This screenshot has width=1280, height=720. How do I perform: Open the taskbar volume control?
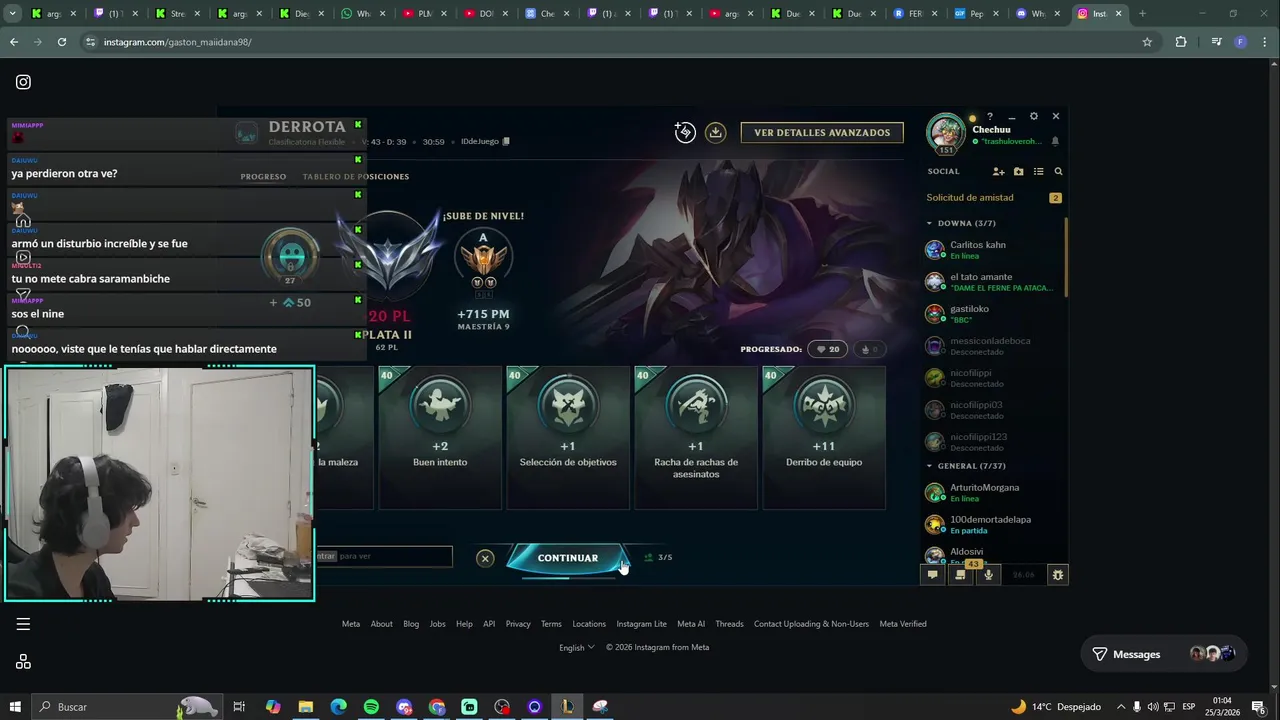click(1153, 707)
